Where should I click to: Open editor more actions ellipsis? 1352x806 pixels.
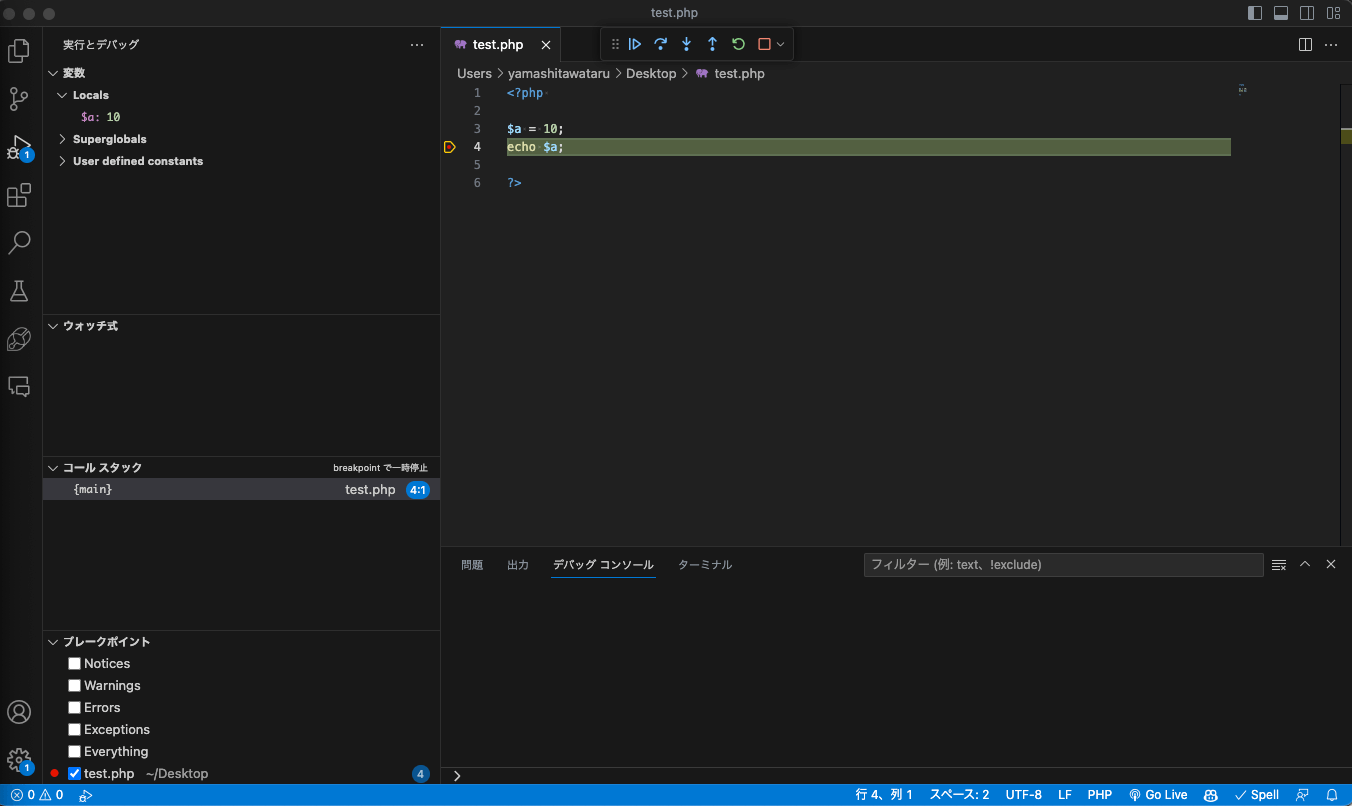(1331, 45)
